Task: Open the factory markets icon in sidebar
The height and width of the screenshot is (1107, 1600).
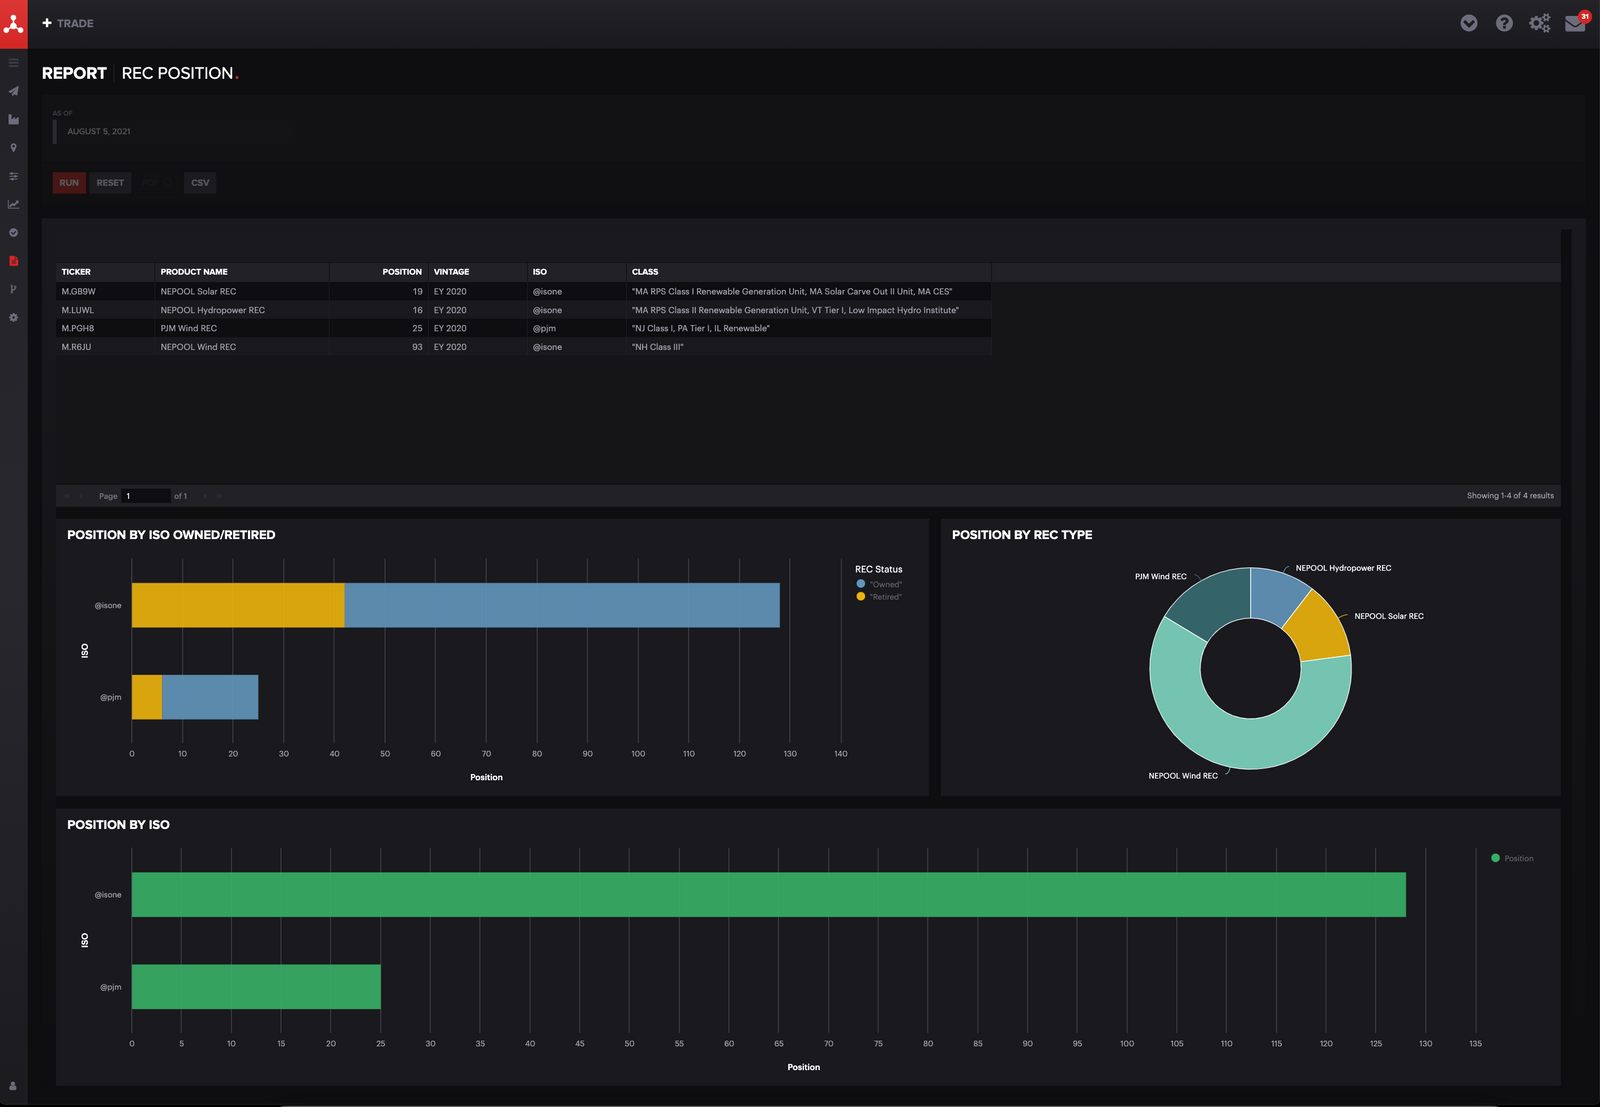Action: pos(13,119)
